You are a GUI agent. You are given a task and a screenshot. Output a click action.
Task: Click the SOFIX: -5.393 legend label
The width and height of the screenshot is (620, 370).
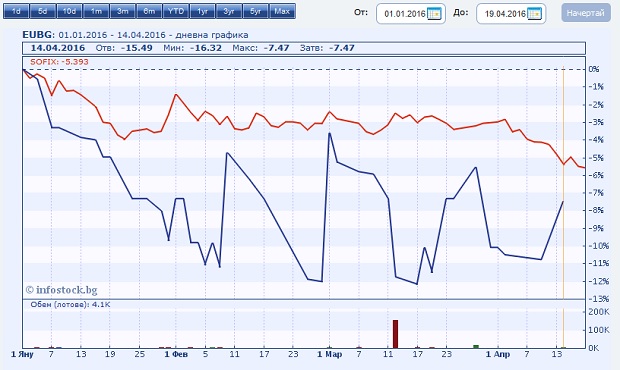point(59,62)
